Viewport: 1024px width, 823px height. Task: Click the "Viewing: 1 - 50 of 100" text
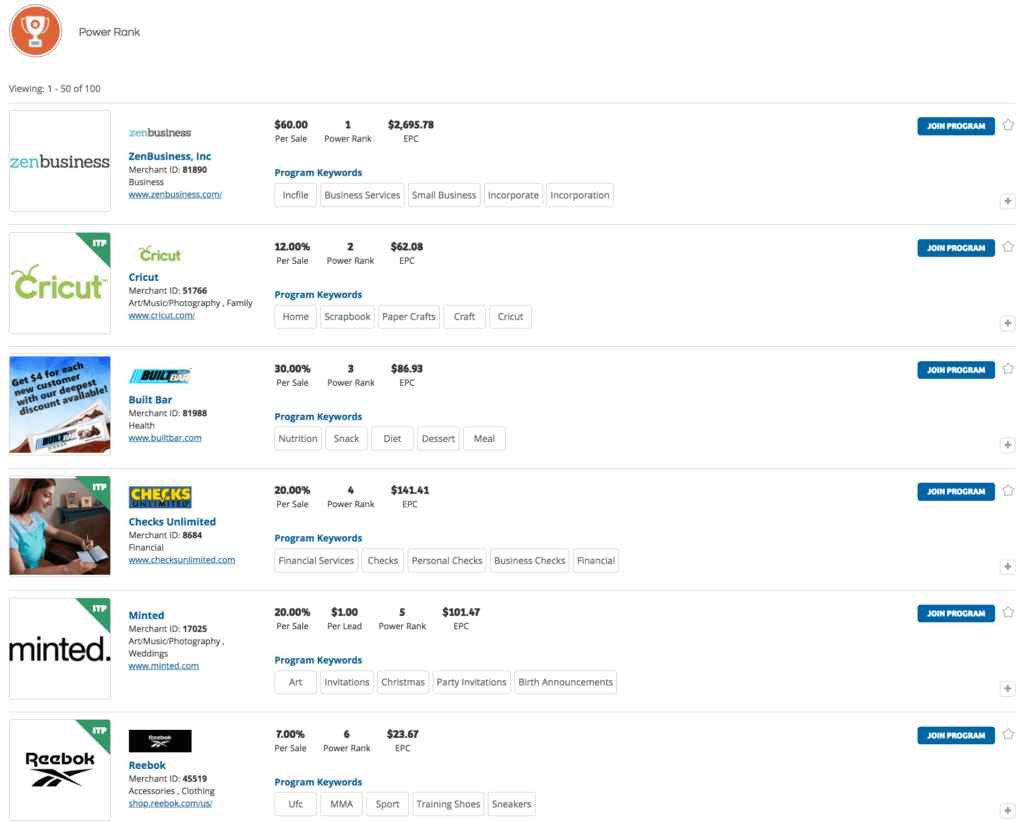[x=55, y=88]
